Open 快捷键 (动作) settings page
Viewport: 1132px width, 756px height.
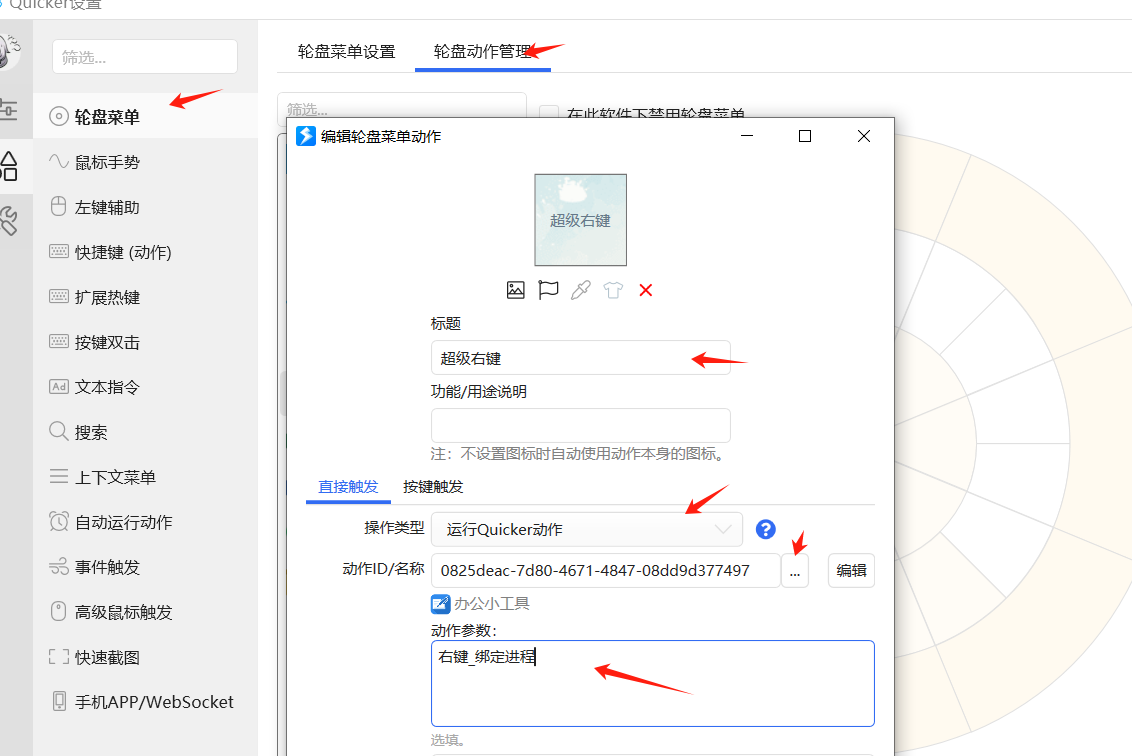pos(145,252)
